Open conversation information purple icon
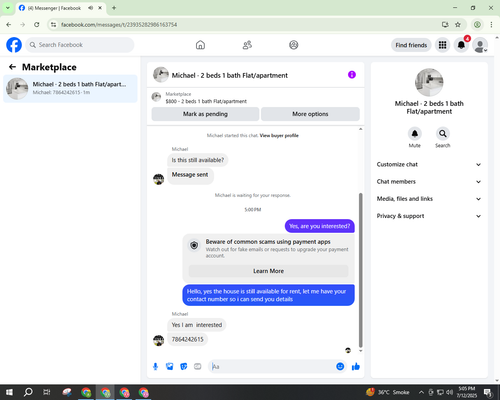500x400 pixels. [x=352, y=75]
